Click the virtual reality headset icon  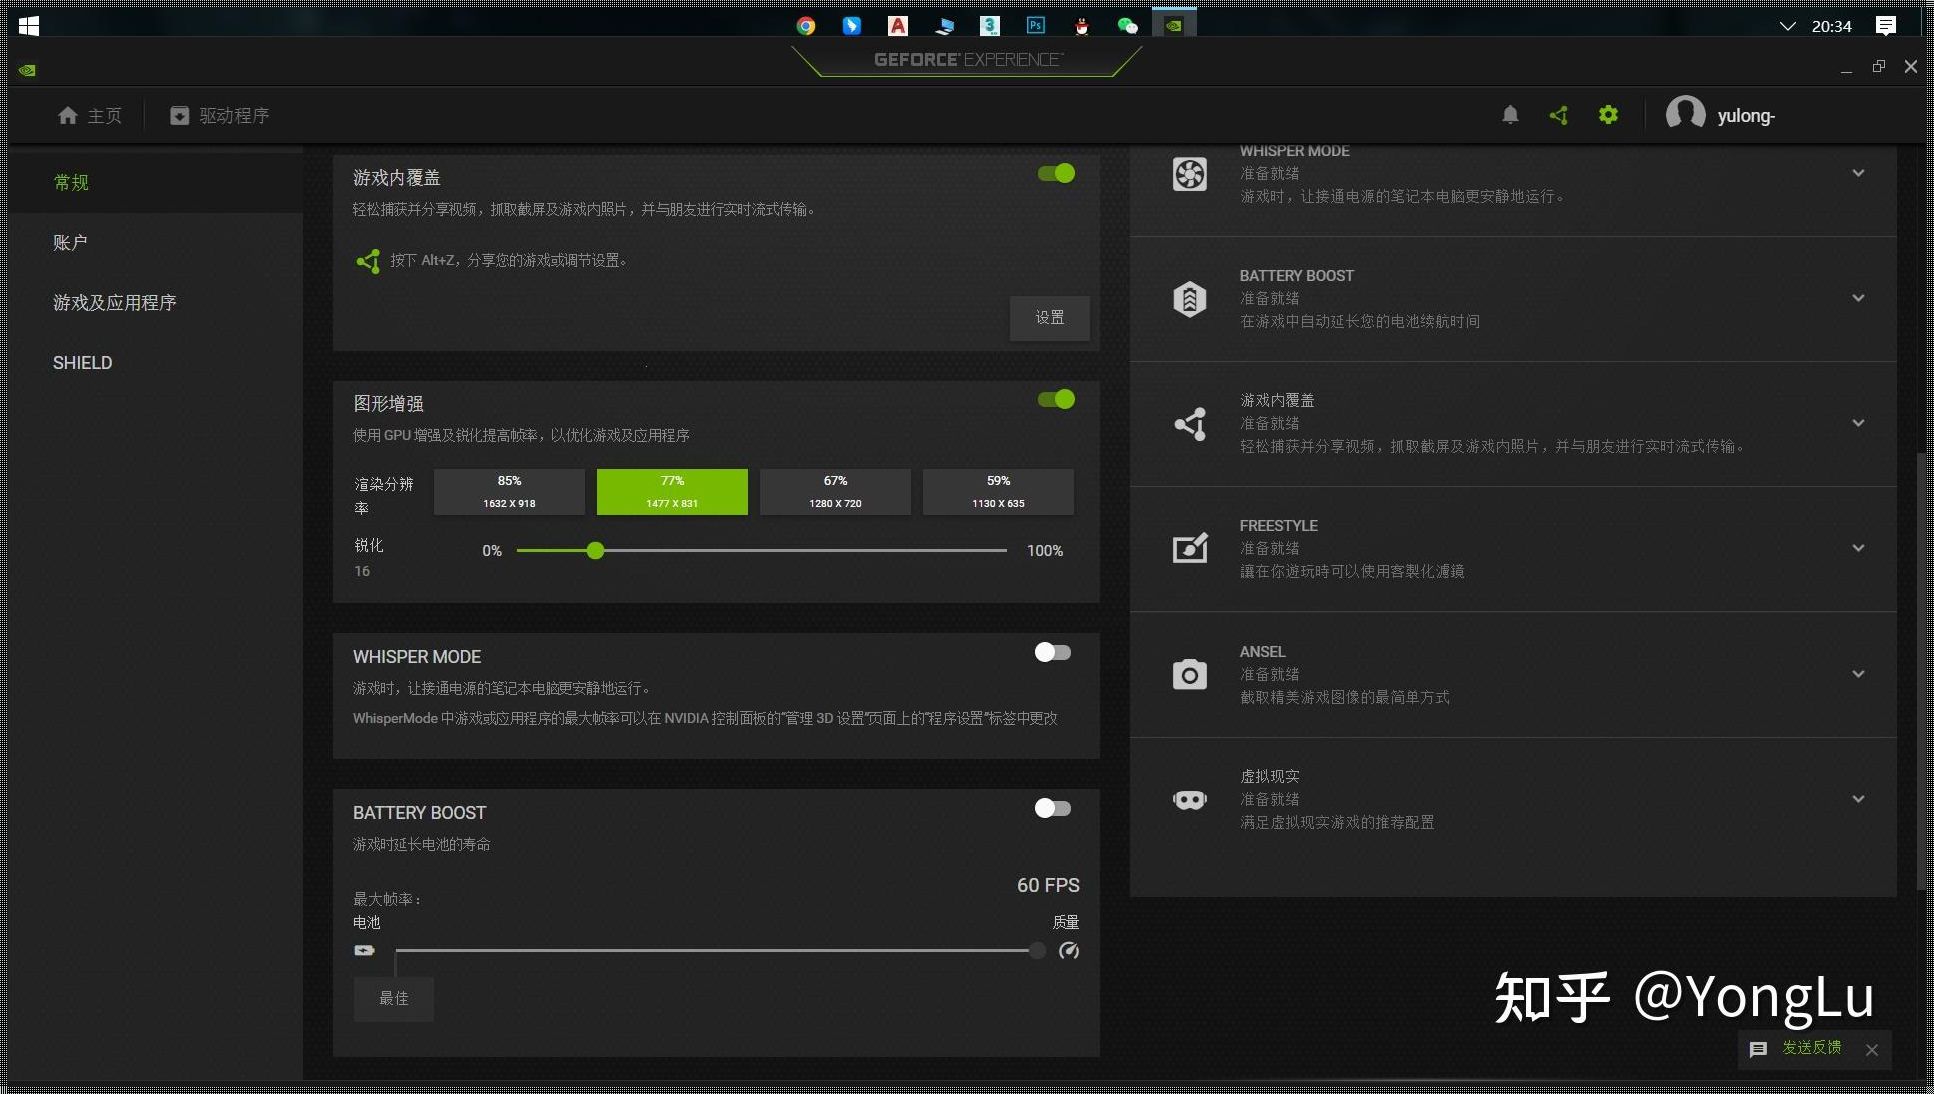(1190, 800)
